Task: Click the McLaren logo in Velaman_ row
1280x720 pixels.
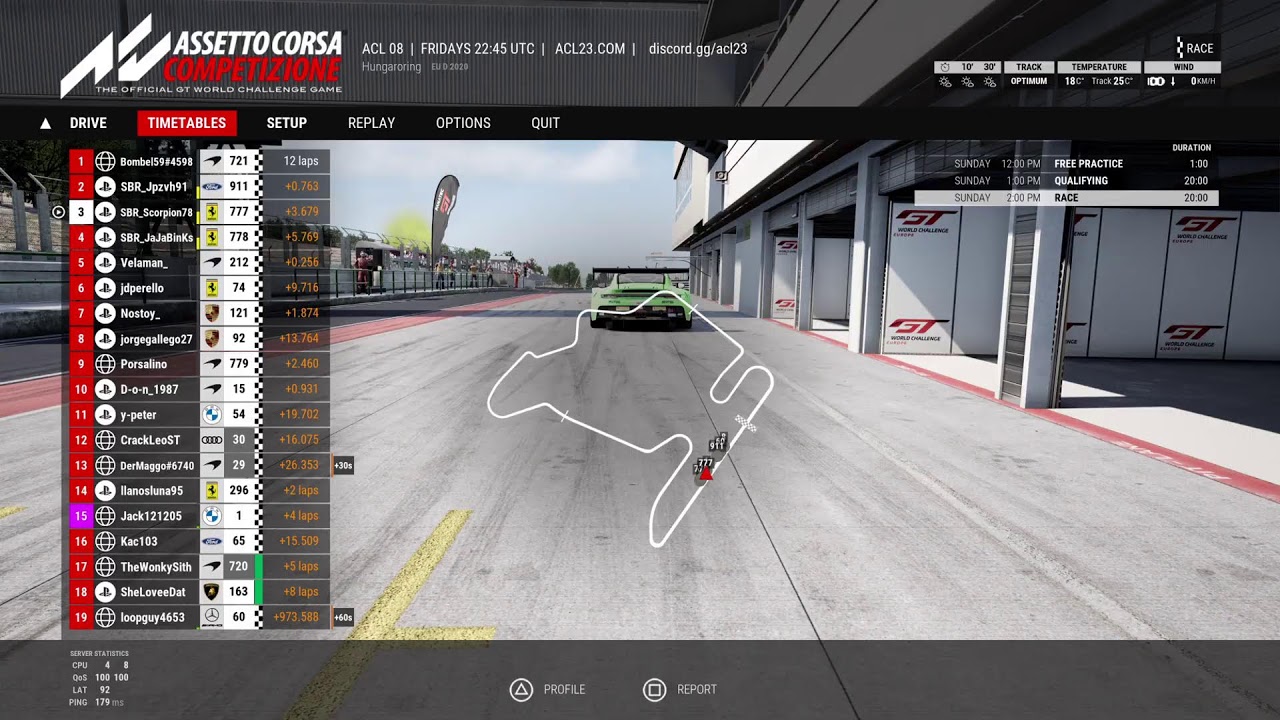Action: (x=212, y=263)
